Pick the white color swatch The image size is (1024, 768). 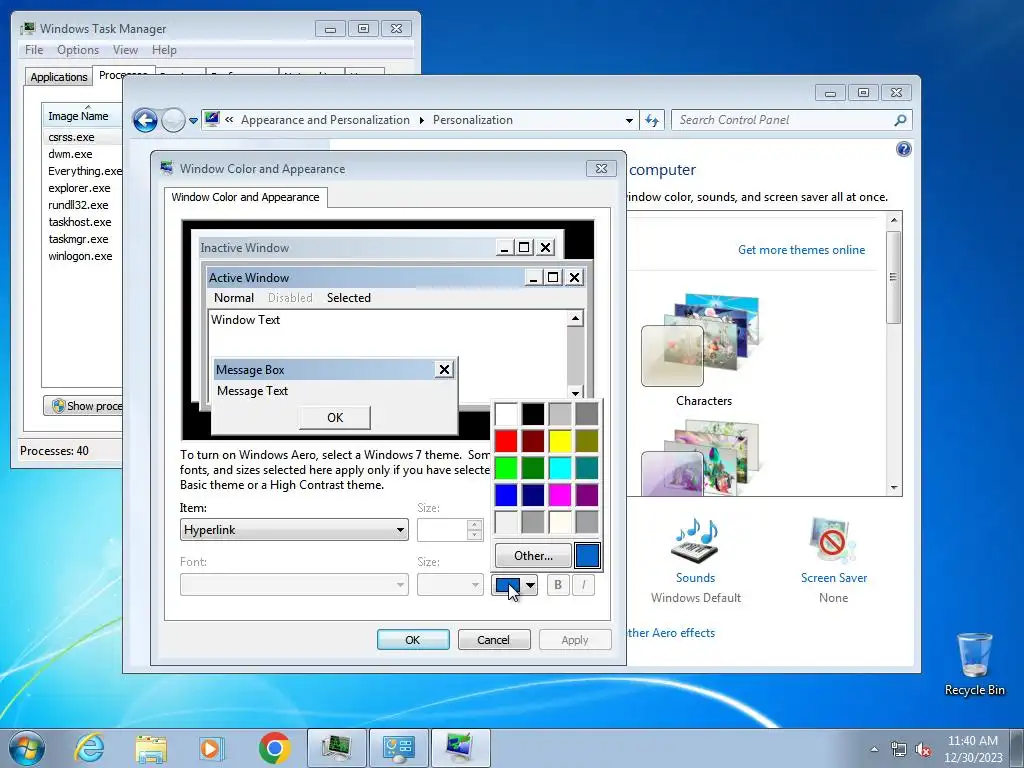tap(506, 413)
